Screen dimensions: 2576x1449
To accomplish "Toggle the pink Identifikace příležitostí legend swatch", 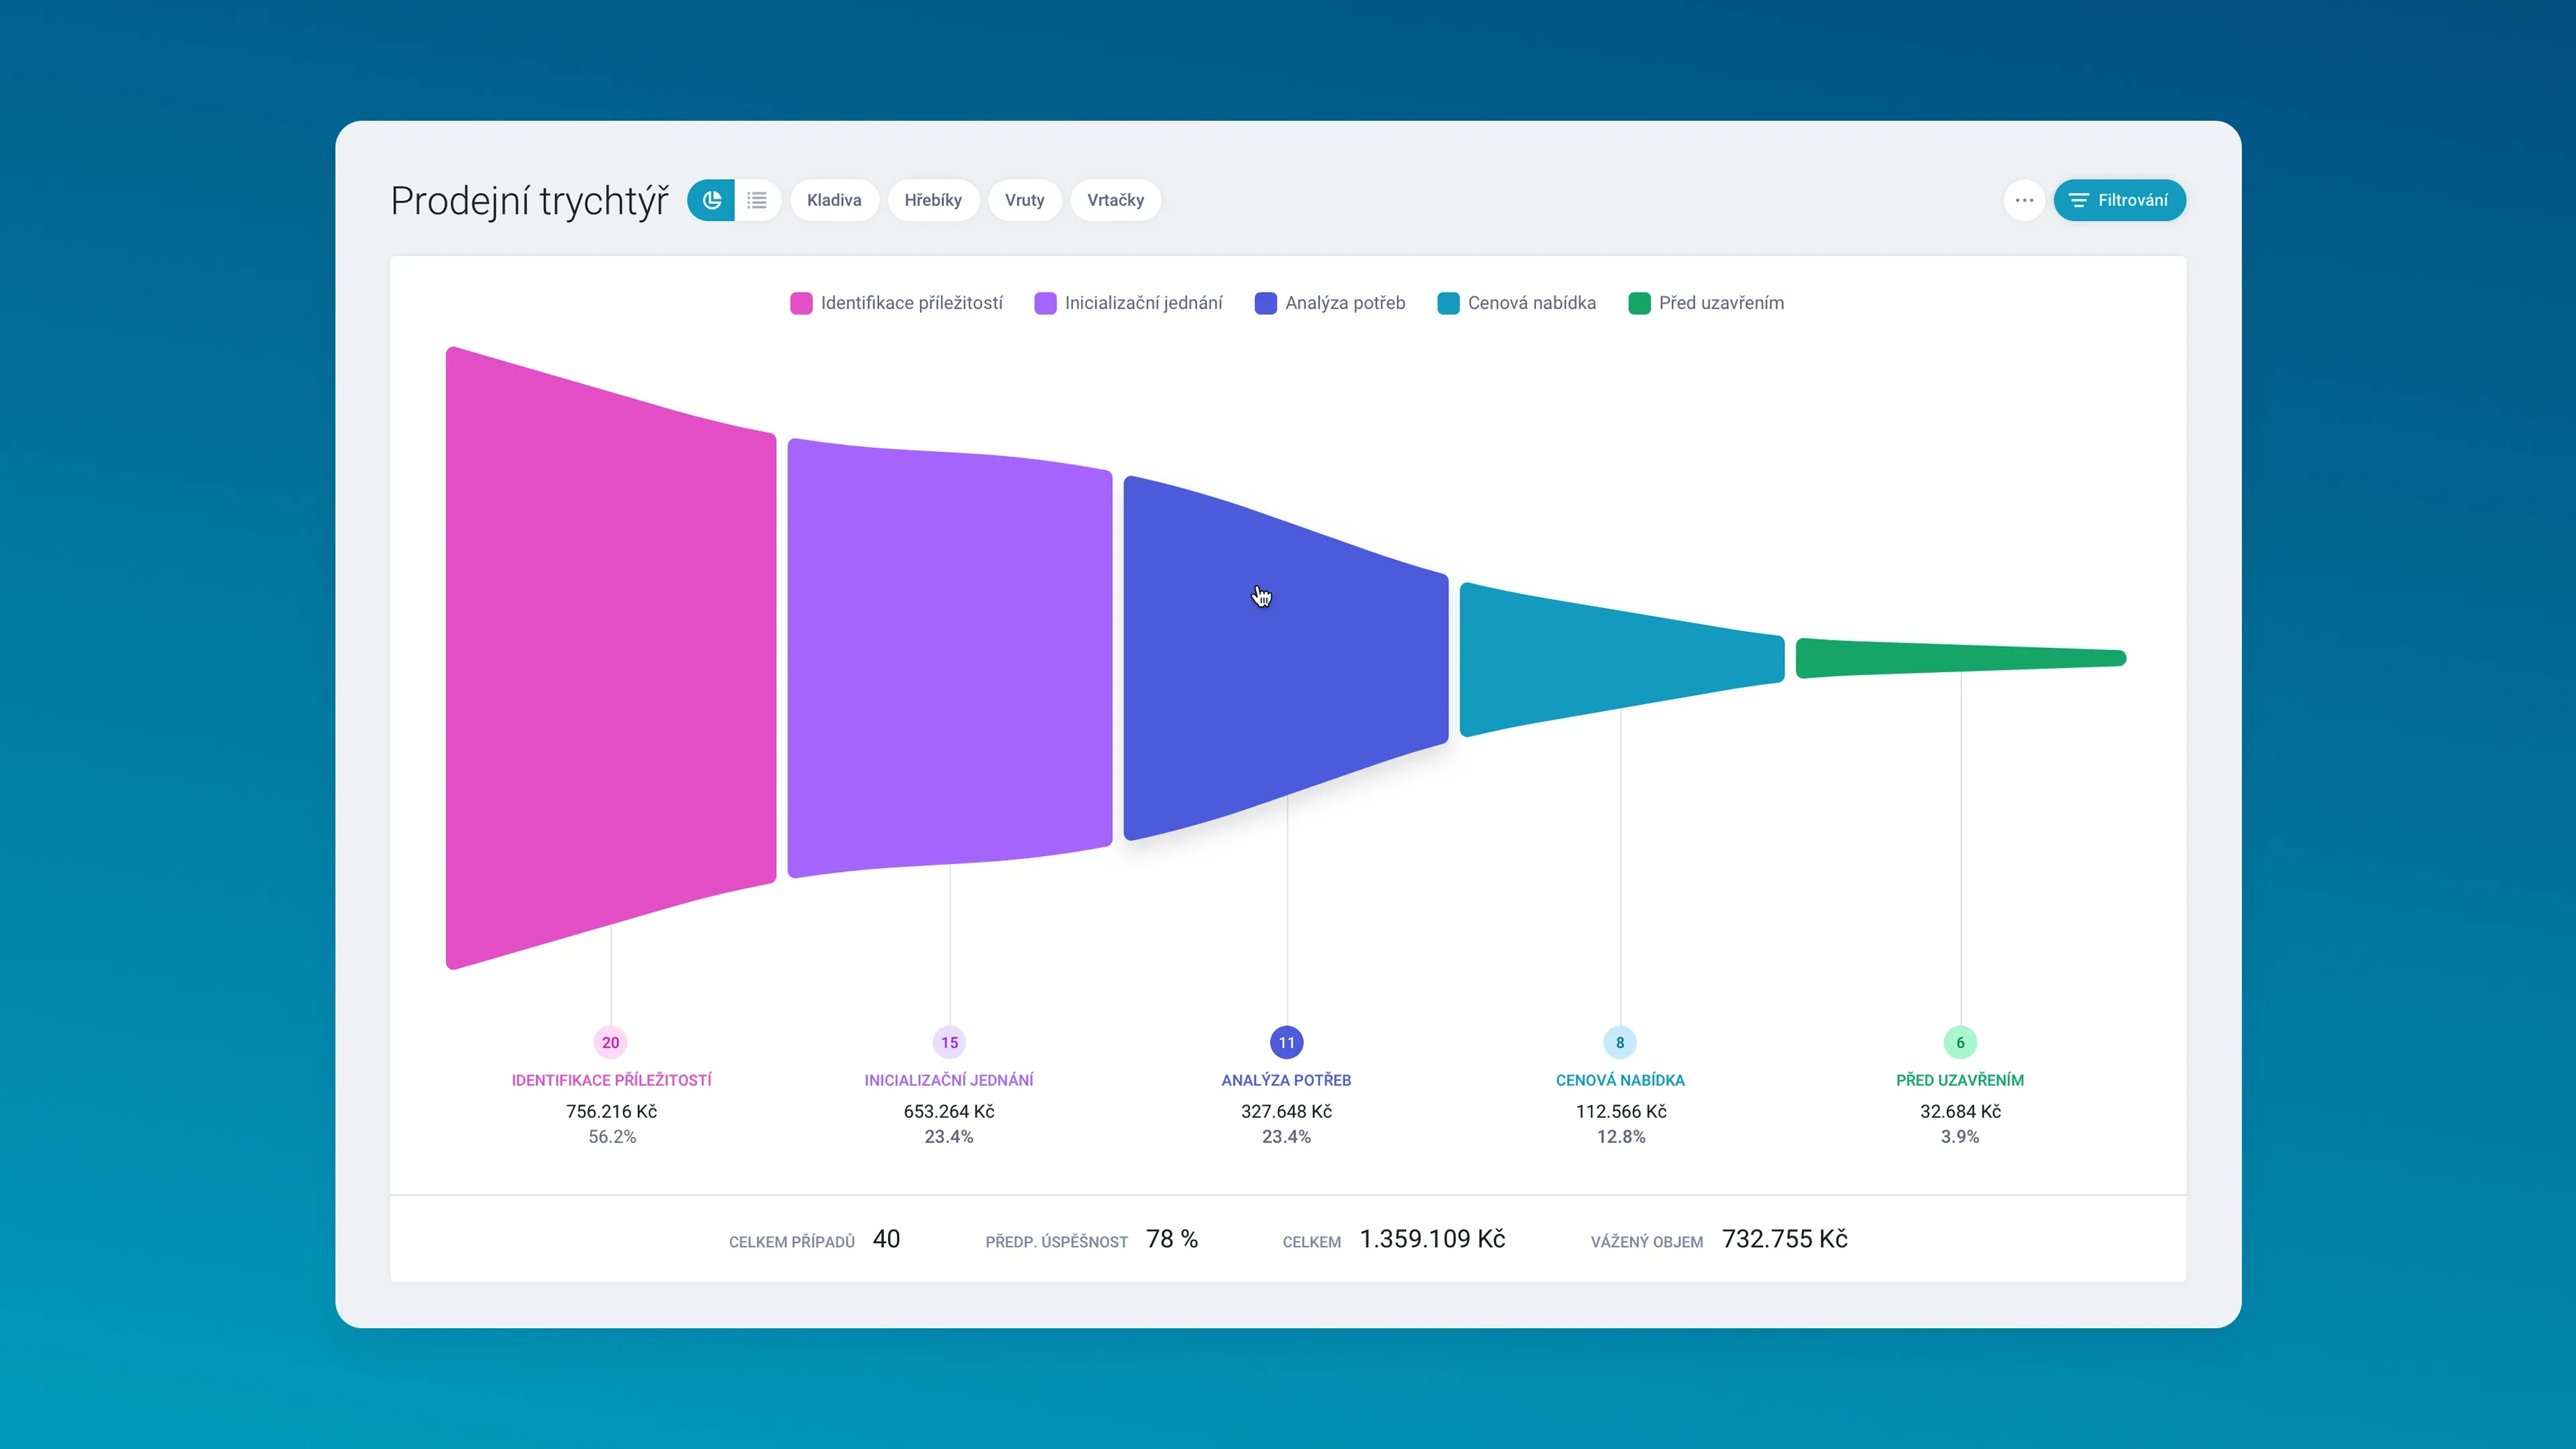I will (x=801, y=303).
